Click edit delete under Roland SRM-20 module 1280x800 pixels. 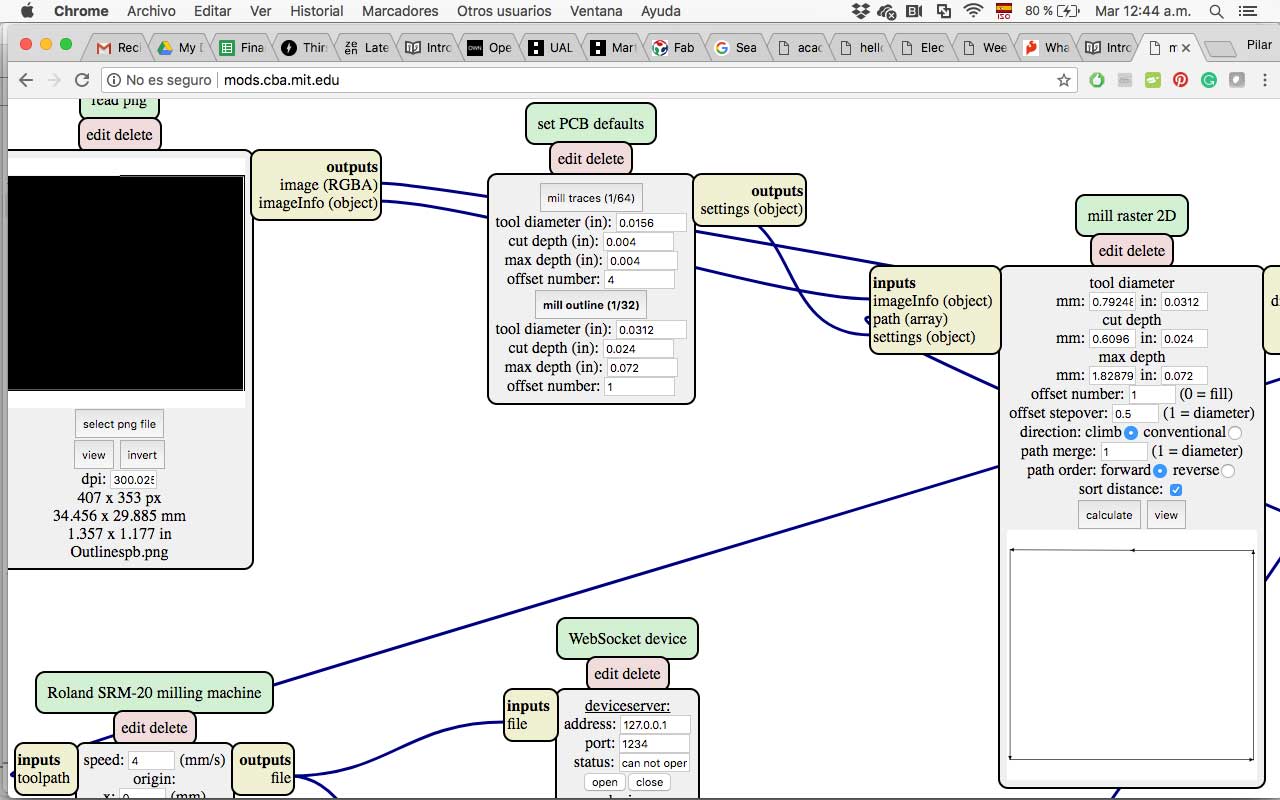click(154, 727)
